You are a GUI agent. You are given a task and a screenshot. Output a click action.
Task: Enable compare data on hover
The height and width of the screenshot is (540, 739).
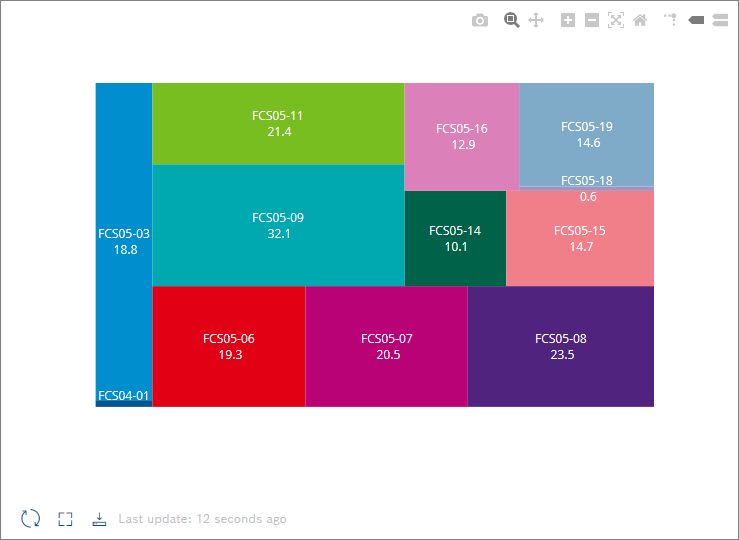720,20
